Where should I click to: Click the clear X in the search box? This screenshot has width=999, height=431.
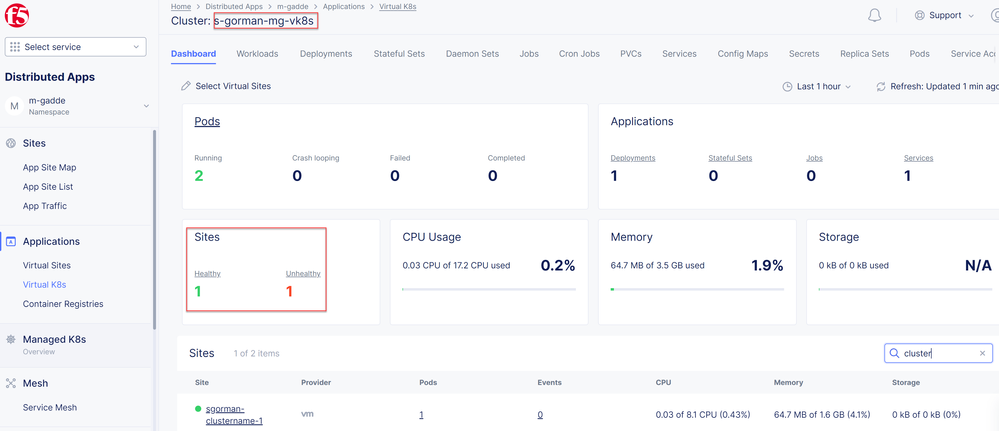(x=982, y=353)
